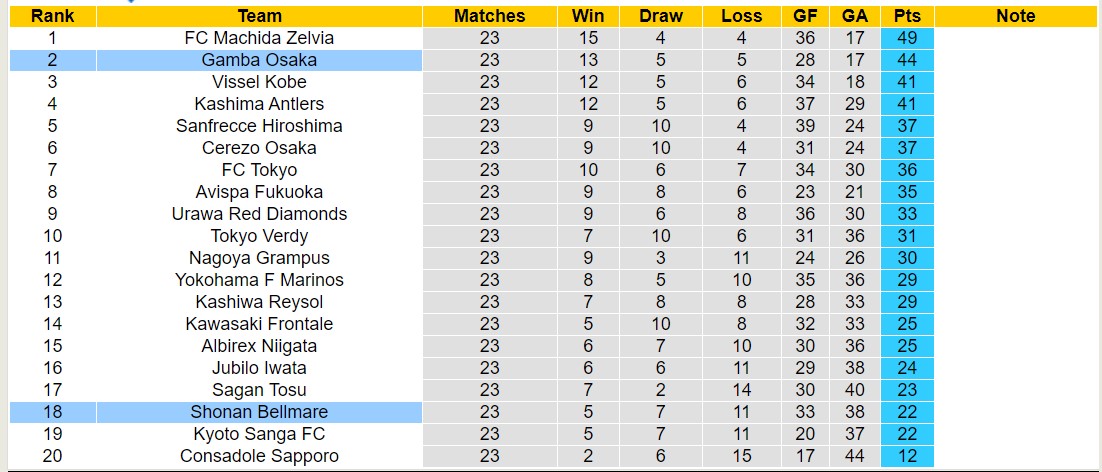Open the Consadole Sapporo team entry
Screen dimensions: 1102x472
pyautogui.click(x=260, y=456)
